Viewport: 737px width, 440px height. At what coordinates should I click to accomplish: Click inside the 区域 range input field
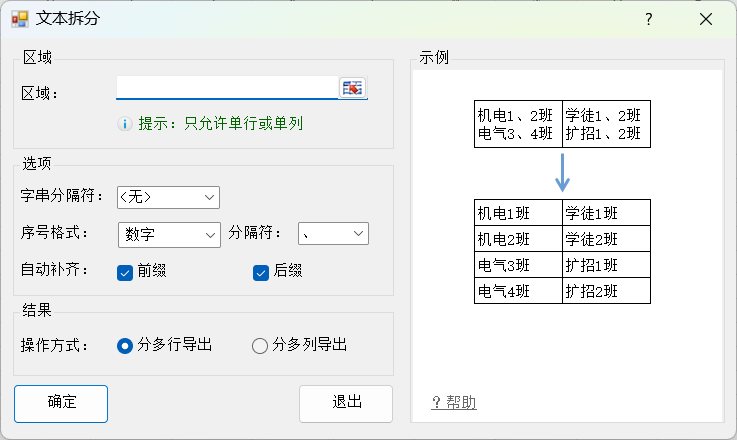click(x=227, y=87)
